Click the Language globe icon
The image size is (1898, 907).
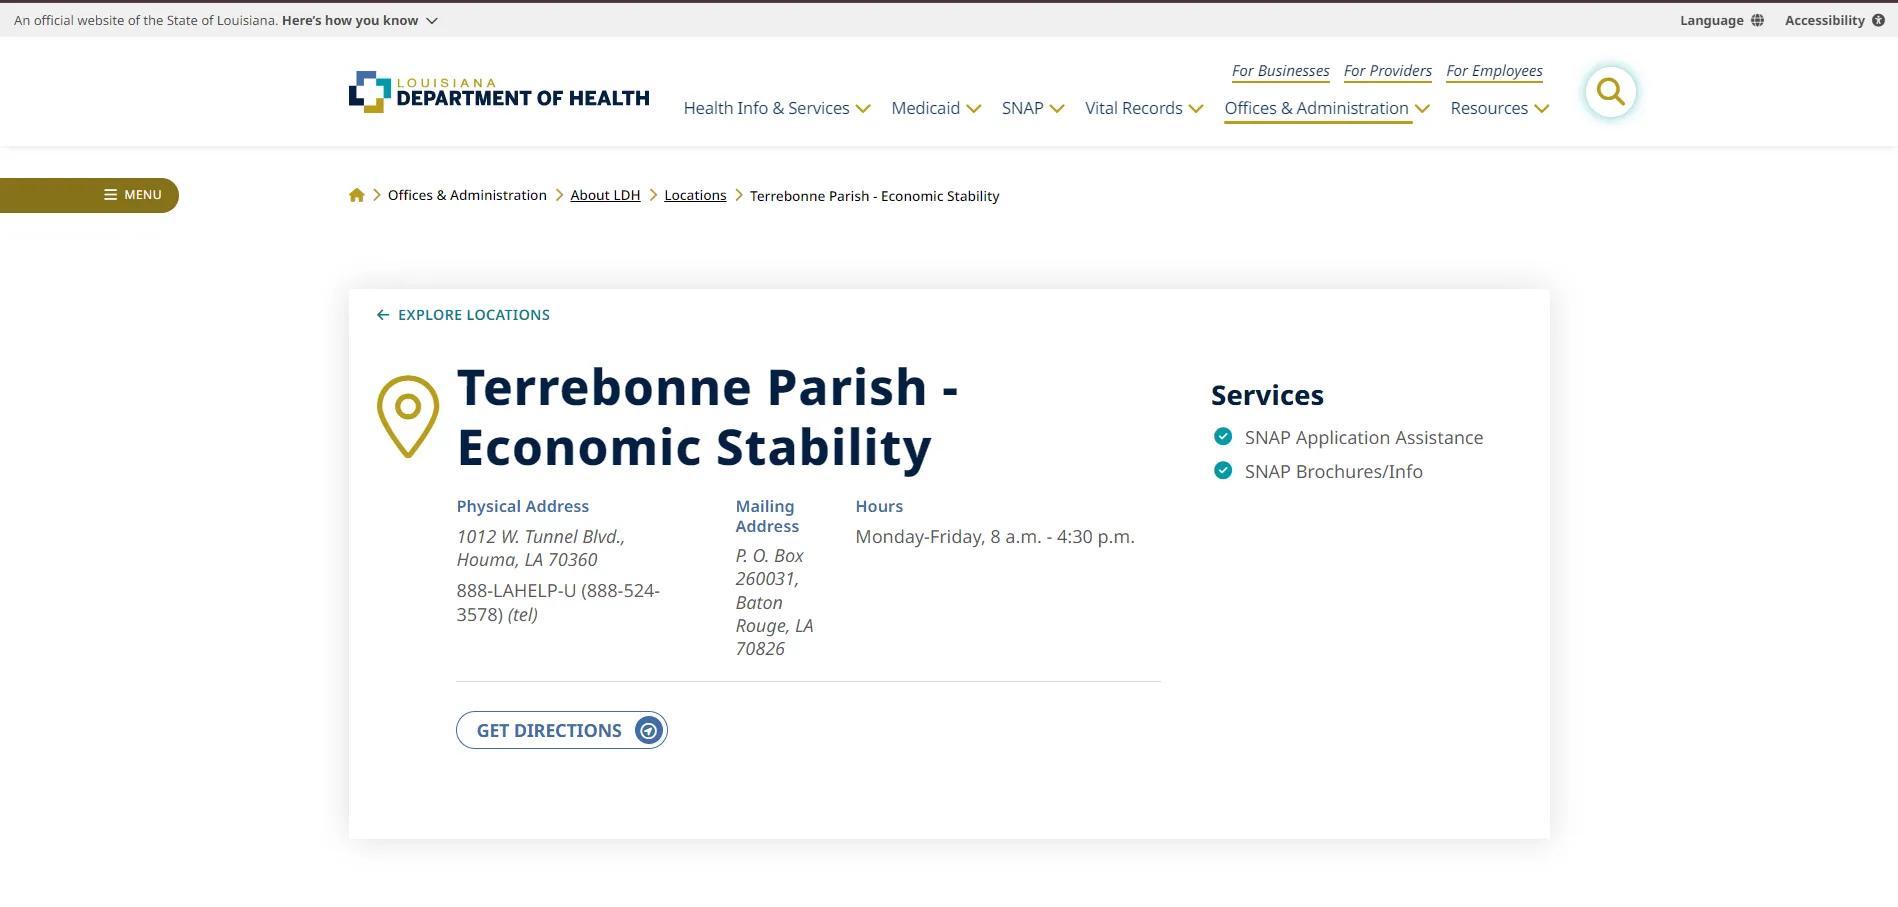(1757, 20)
